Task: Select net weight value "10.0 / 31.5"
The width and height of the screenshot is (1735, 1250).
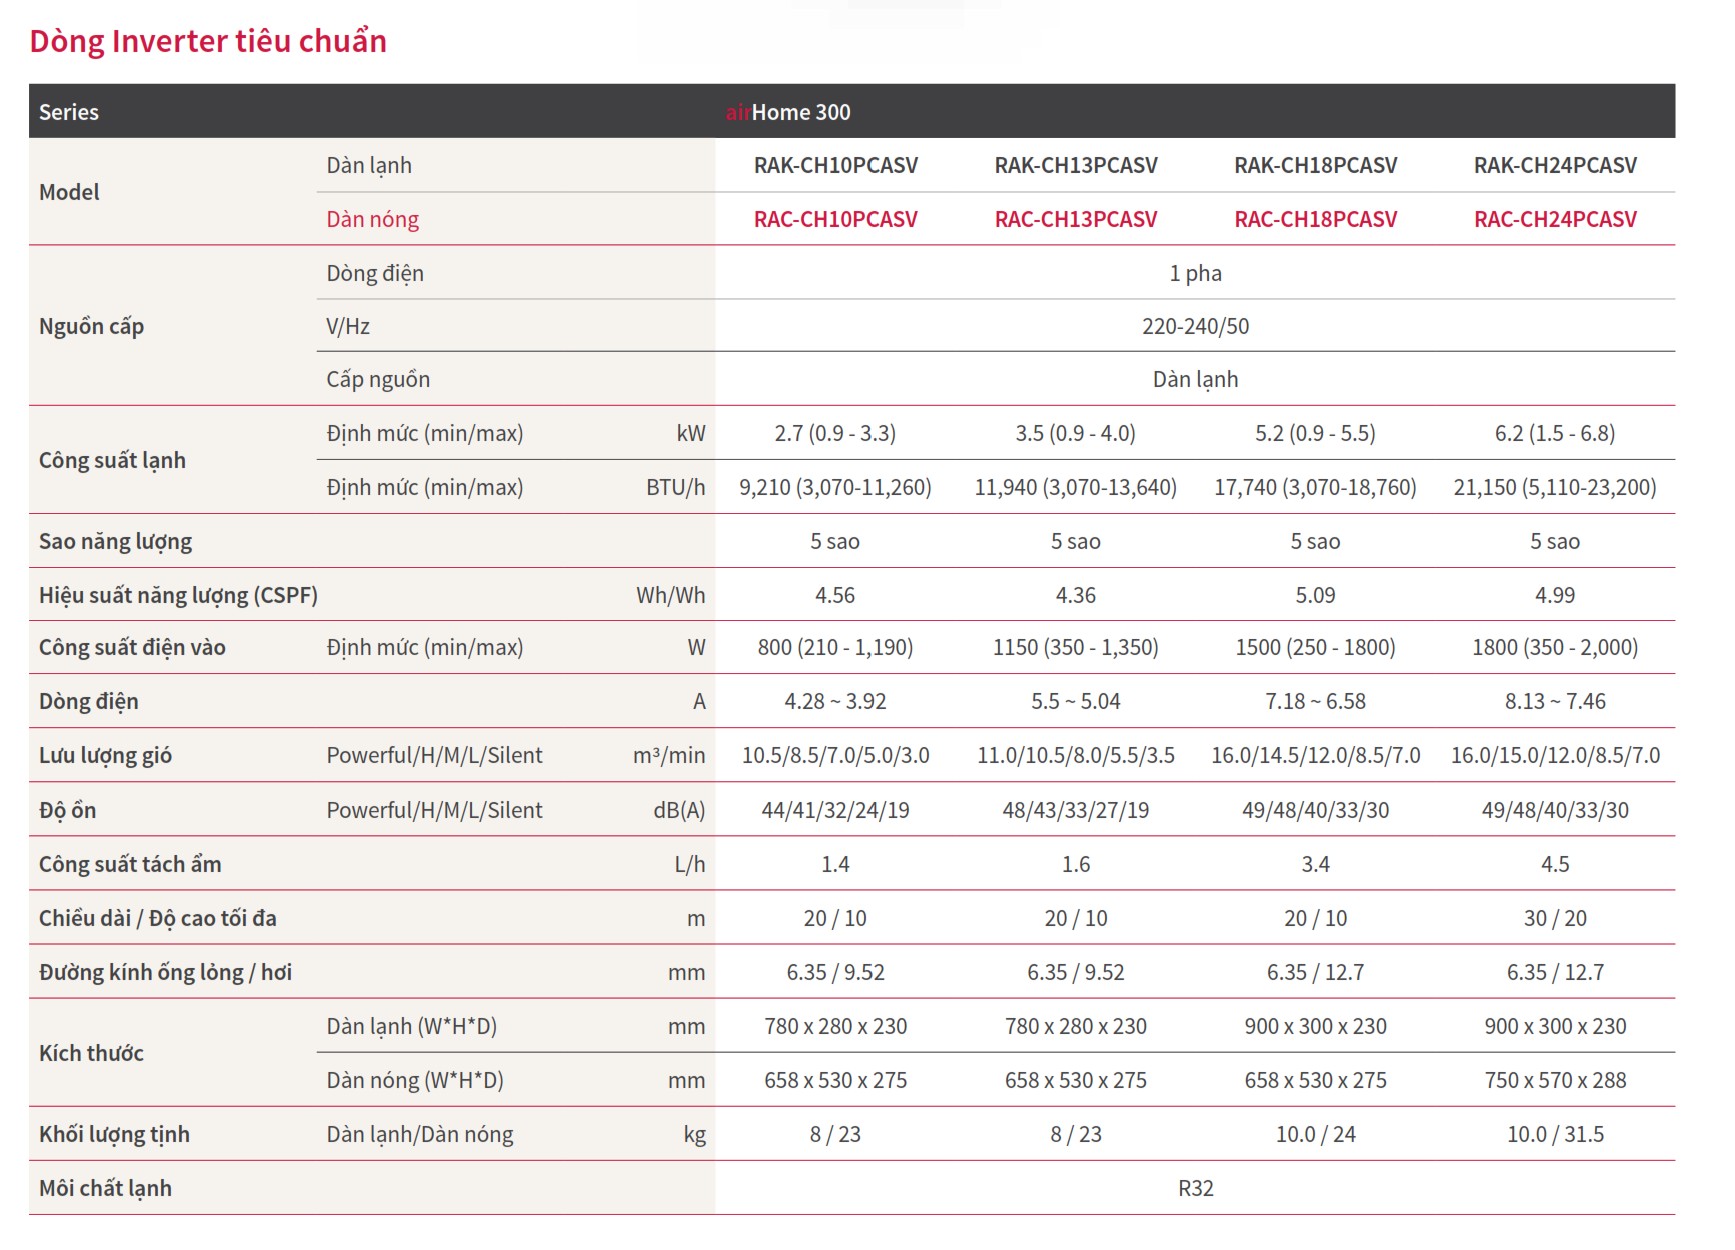Action: [x=1556, y=1134]
